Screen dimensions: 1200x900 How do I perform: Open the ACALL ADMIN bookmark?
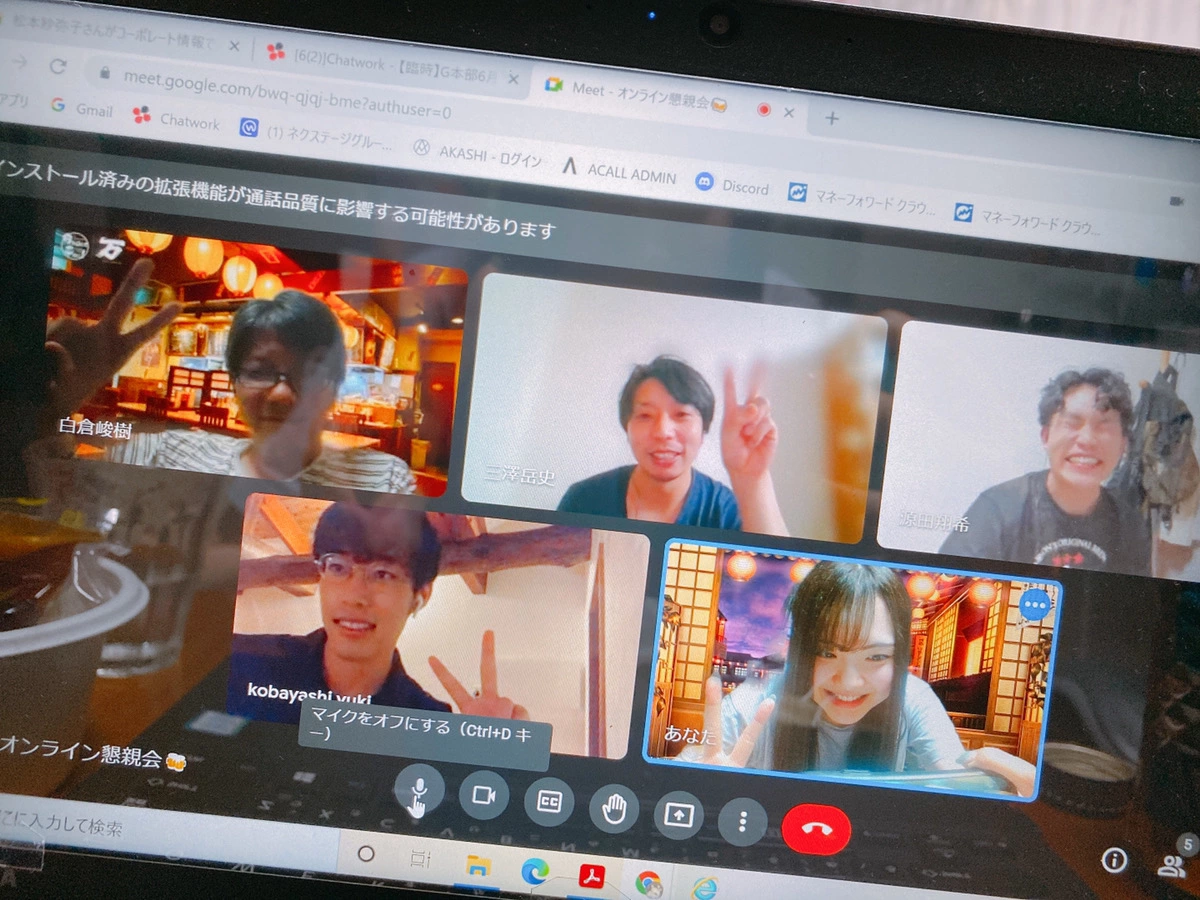(x=619, y=172)
